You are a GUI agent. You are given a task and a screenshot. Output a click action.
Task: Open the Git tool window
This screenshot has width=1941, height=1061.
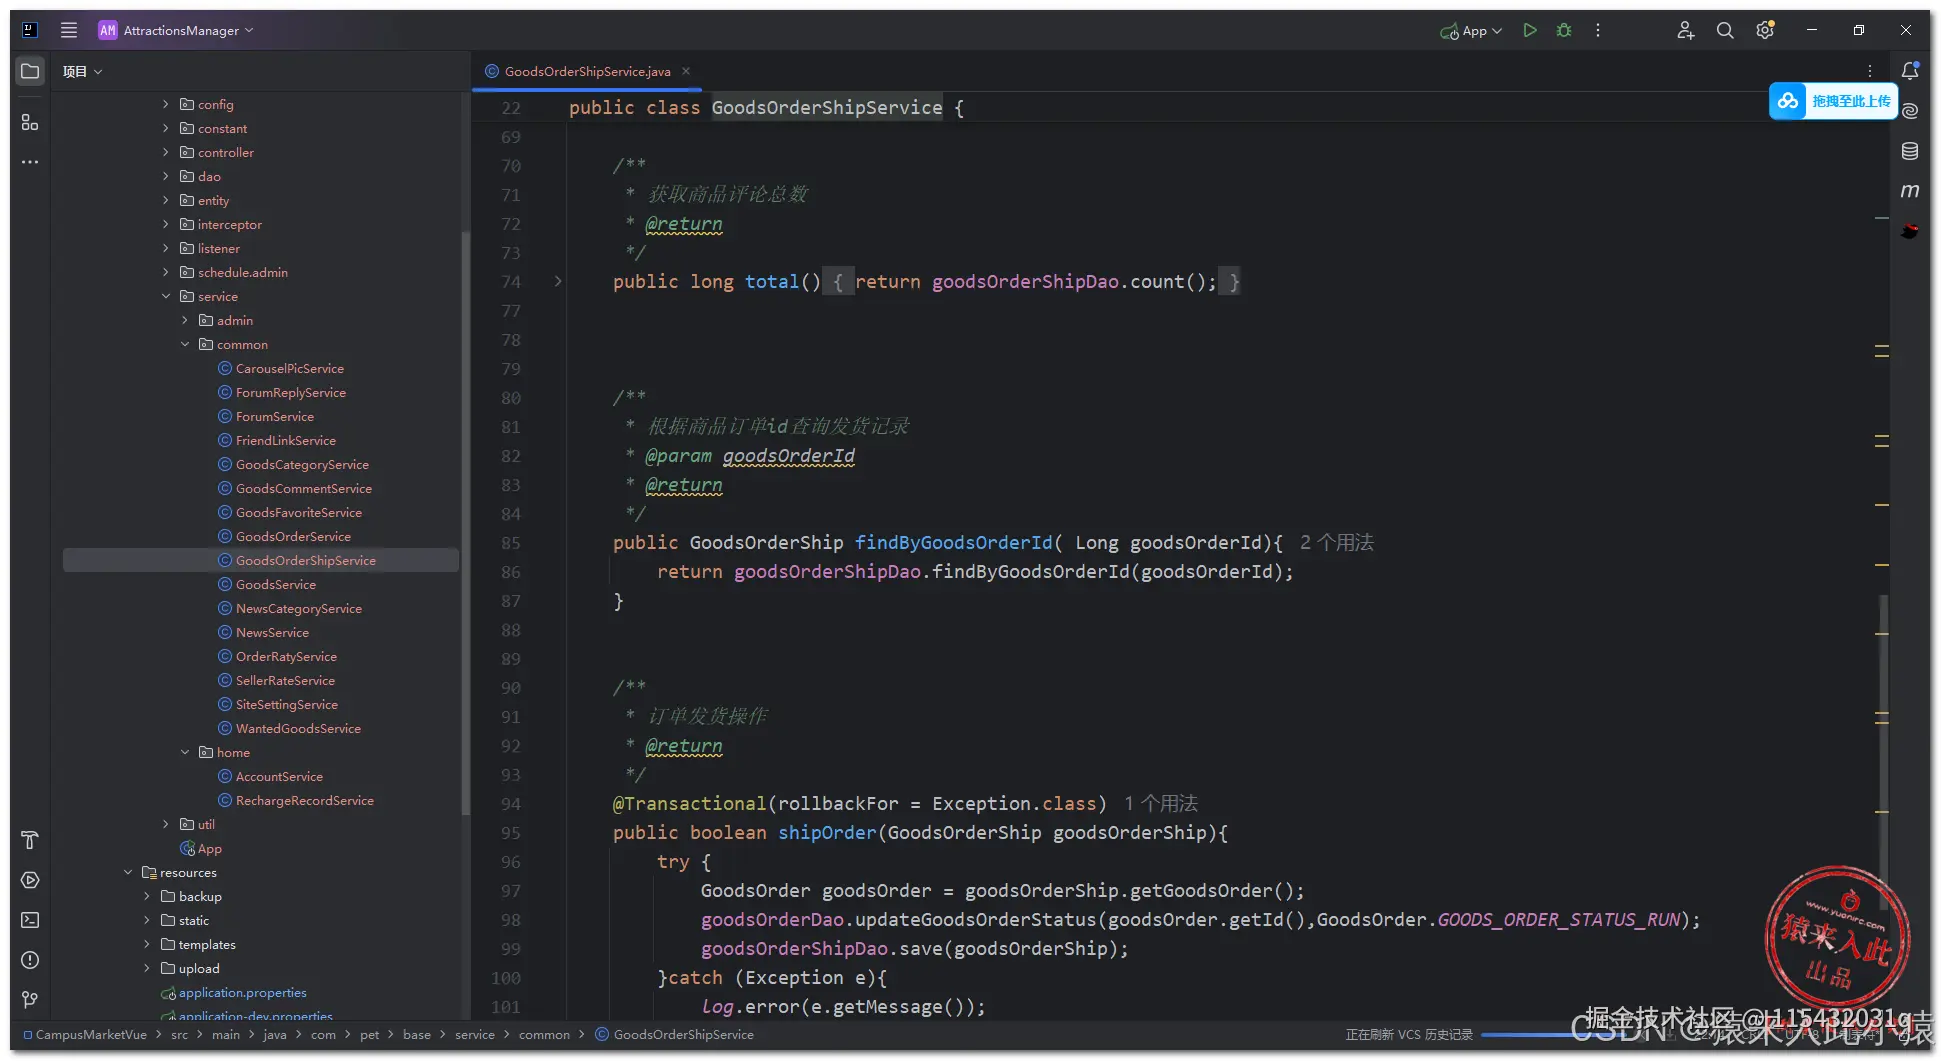30,1000
